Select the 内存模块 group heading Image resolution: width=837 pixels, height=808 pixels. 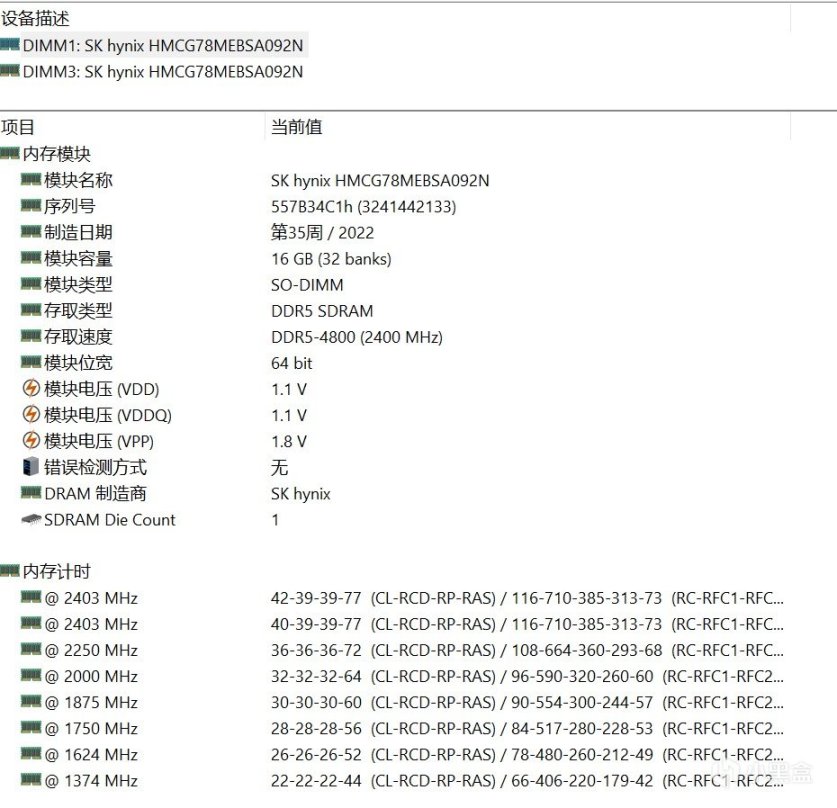[57, 154]
